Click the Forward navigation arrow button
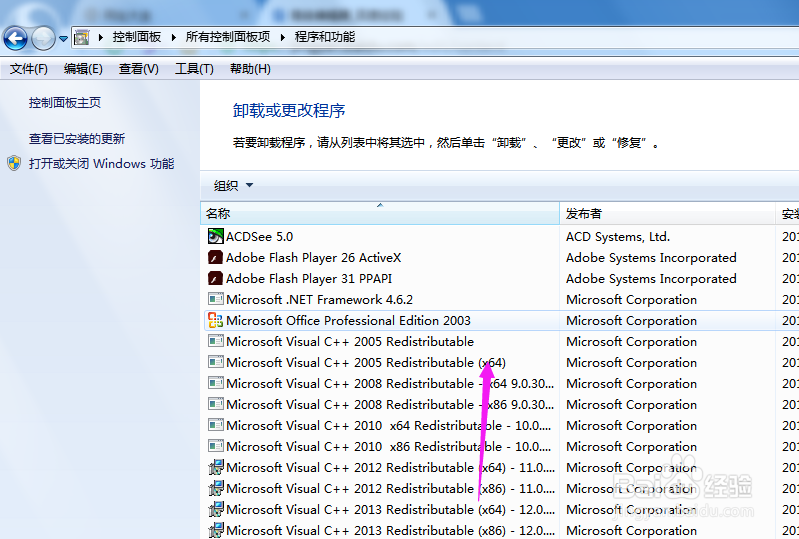Screen dimensions: 799x539 coord(43,38)
